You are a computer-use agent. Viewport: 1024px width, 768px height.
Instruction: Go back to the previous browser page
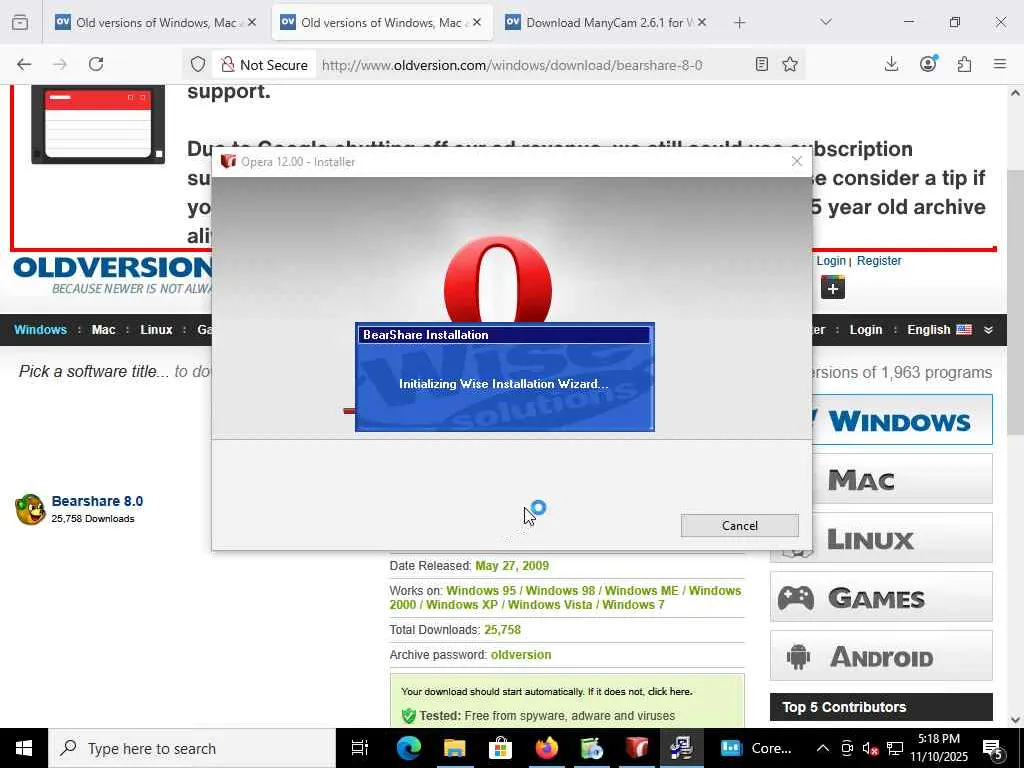[24, 64]
